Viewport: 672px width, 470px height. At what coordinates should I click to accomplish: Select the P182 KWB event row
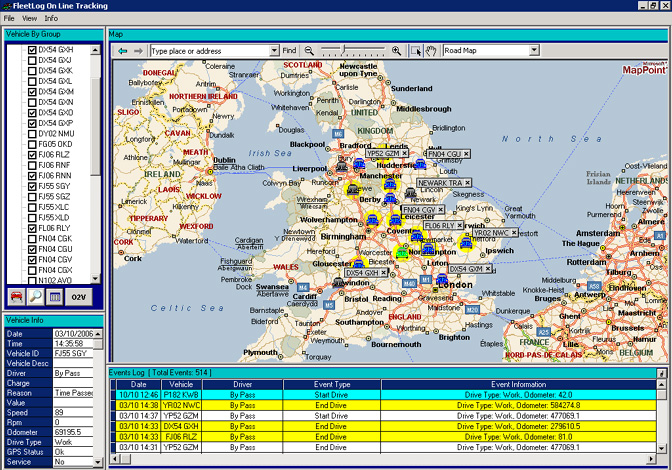coord(386,395)
